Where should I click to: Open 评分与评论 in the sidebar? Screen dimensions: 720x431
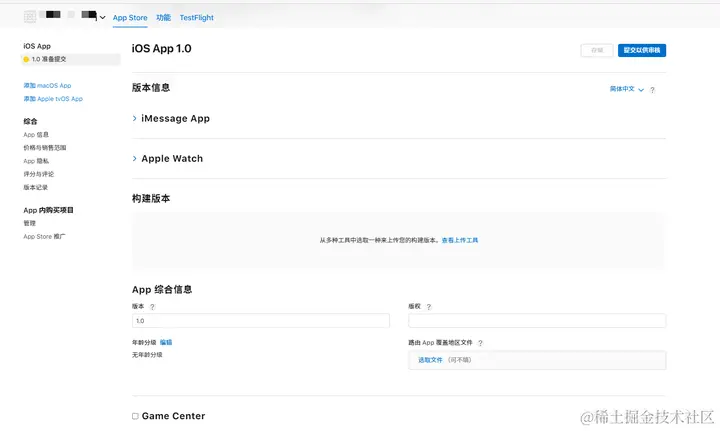[x=39, y=174]
